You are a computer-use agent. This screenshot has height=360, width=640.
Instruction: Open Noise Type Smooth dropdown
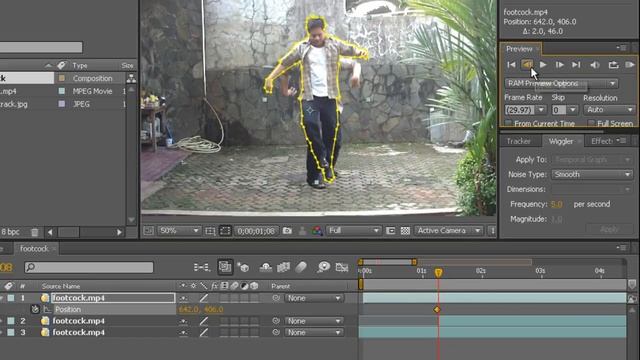click(x=592, y=174)
